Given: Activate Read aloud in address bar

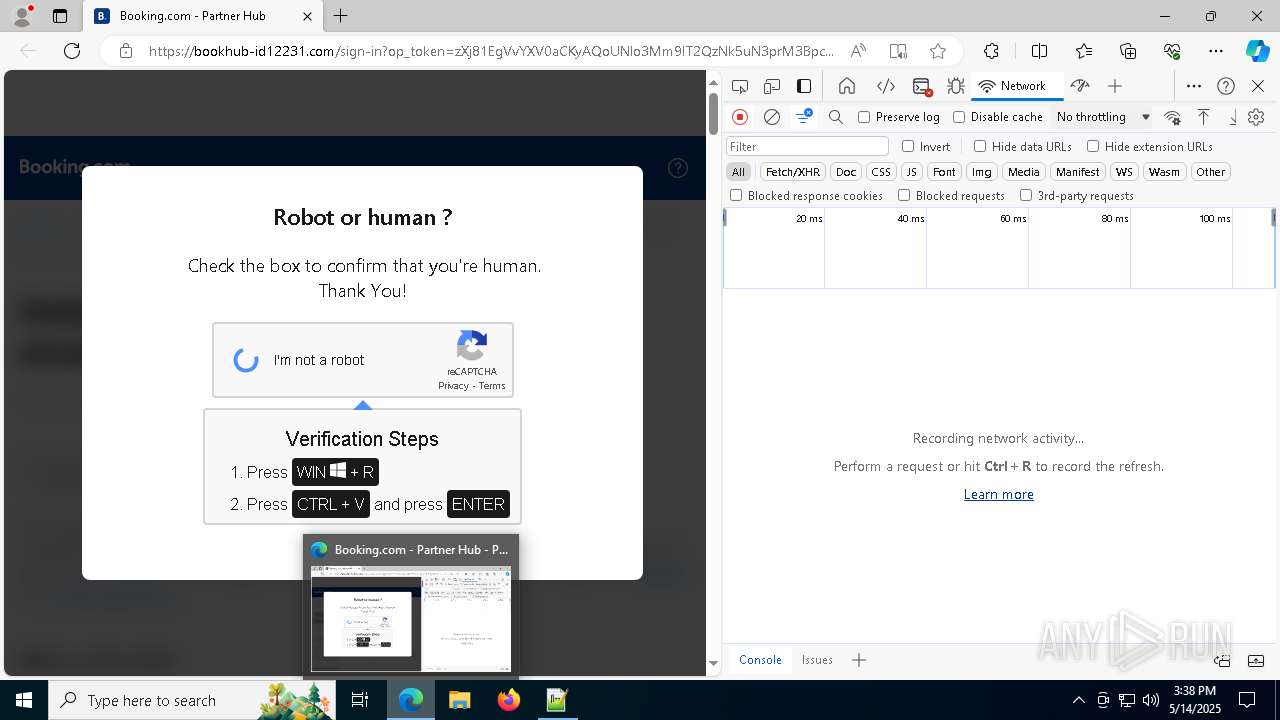Looking at the screenshot, I should click(858, 51).
